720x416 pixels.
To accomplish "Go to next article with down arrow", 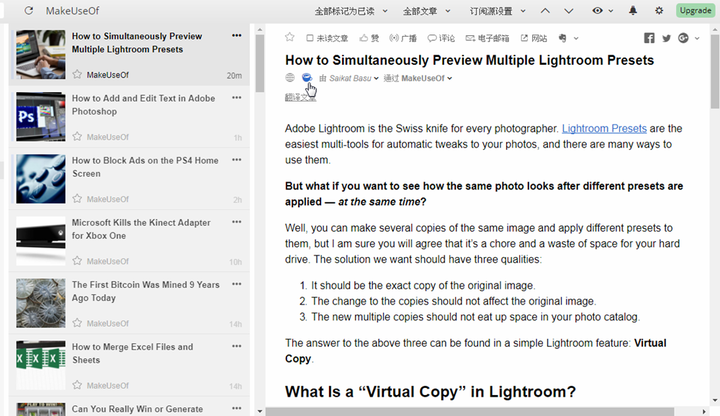I will (x=568, y=11).
